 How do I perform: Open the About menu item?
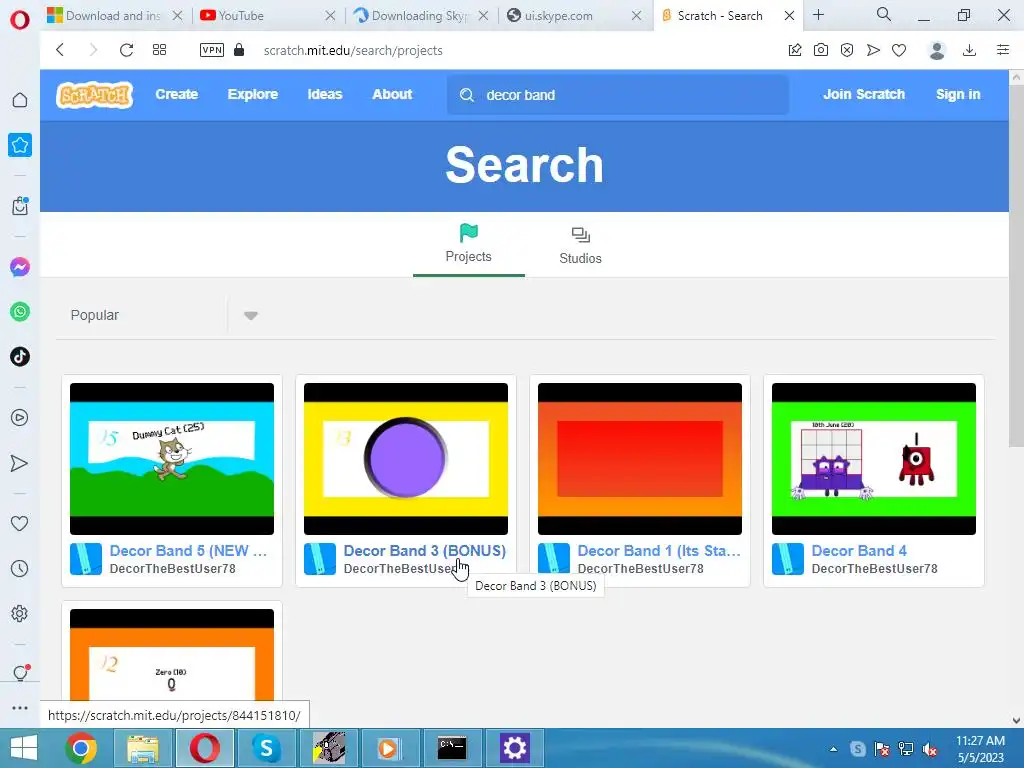click(x=392, y=94)
